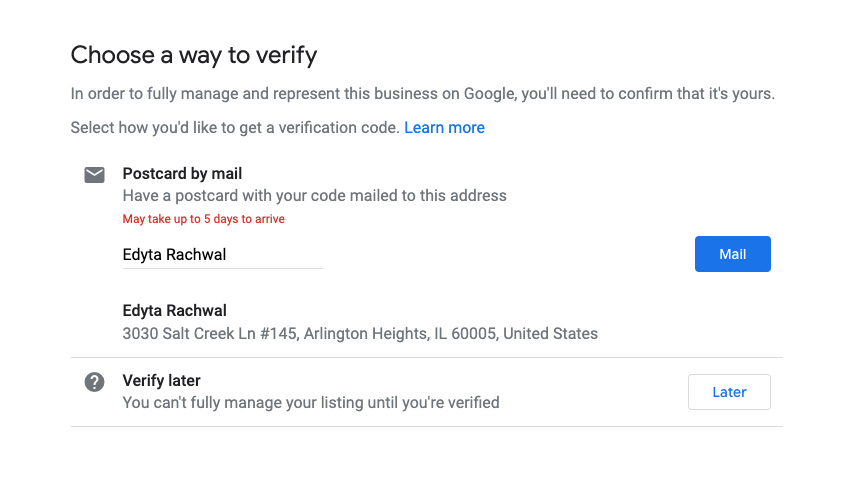Click the 'In order to fully manage' paragraph
The image size is (848, 494).
422,94
